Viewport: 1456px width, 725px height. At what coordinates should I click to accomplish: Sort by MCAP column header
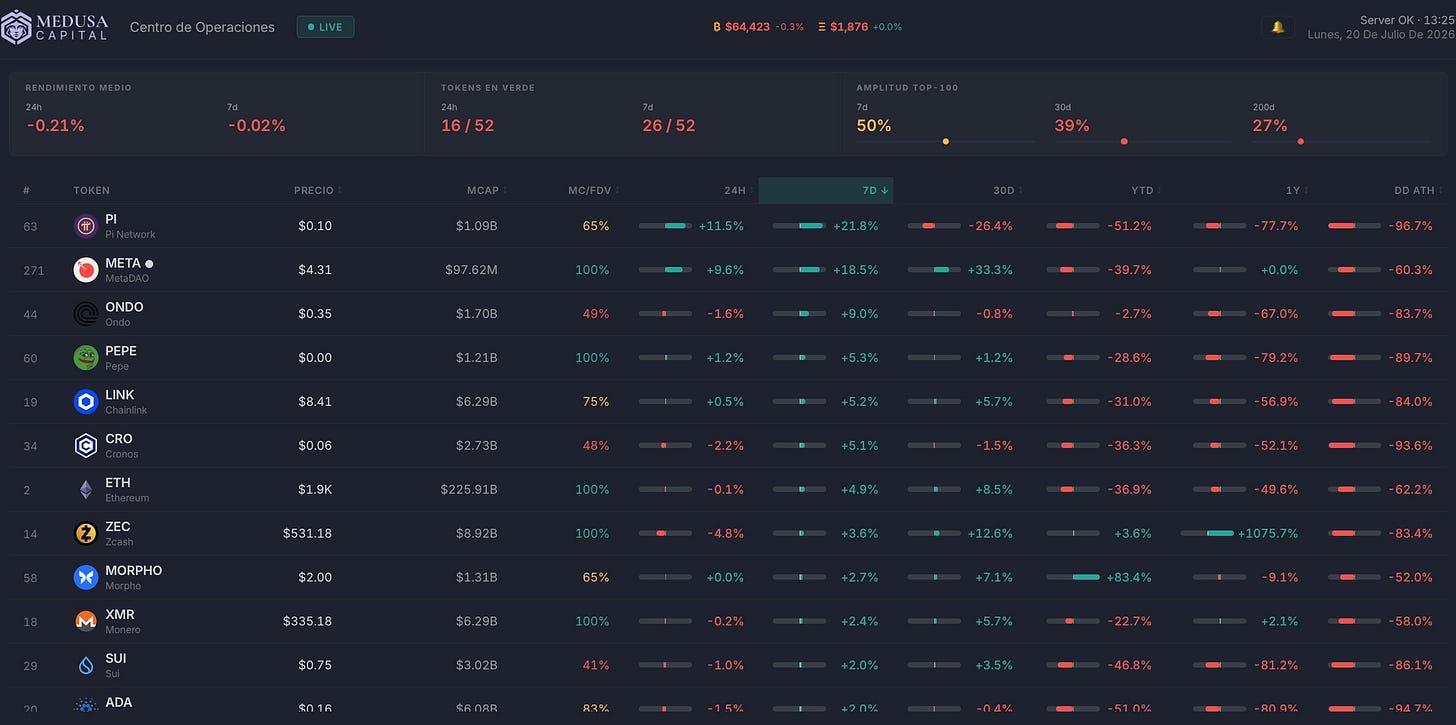pyautogui.click(x=486, y=190)
